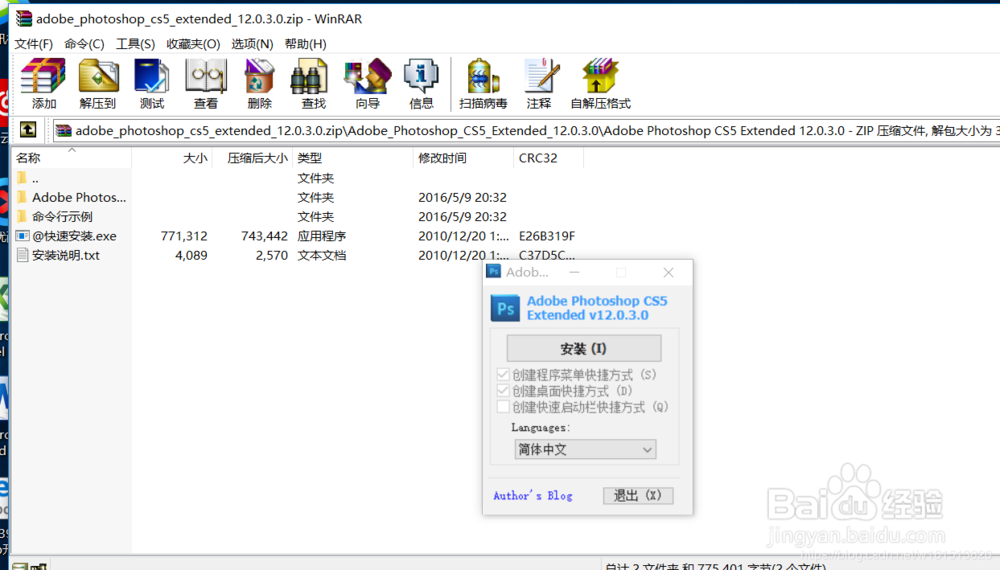Viewport: 1000px width, 570px height.
Task: Select the @快速安装.exe file icon
Action: [x=22, y=236]
